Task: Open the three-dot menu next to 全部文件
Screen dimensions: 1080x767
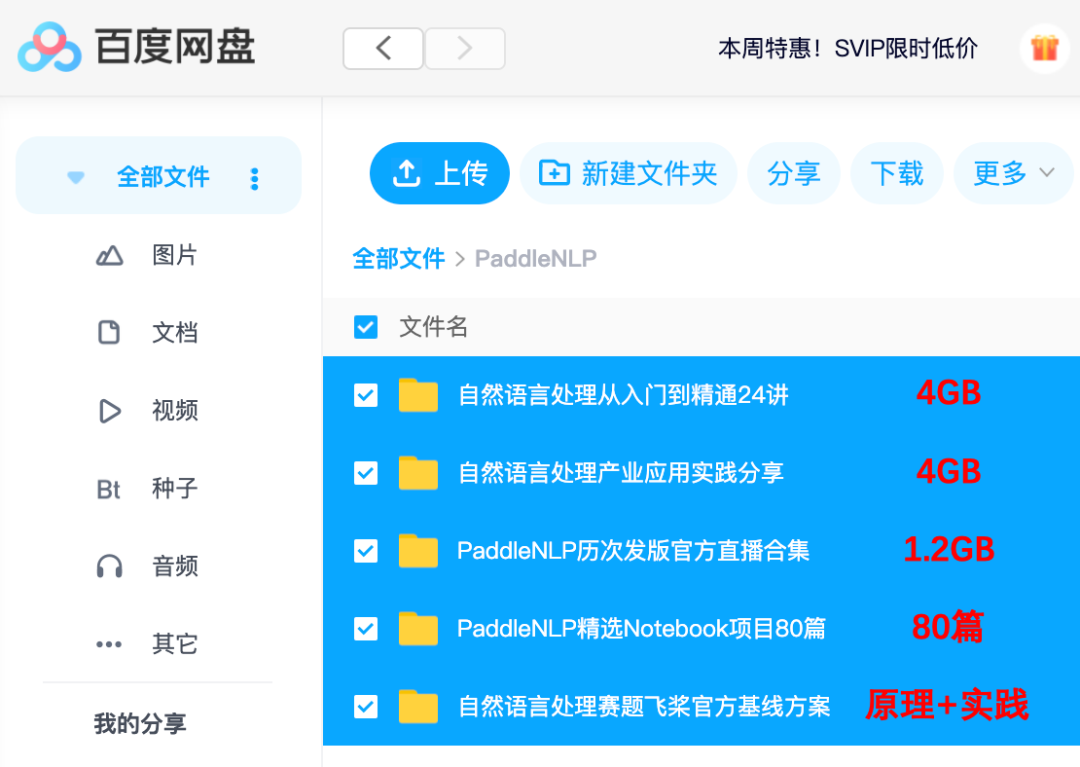Action: (255, 177)
